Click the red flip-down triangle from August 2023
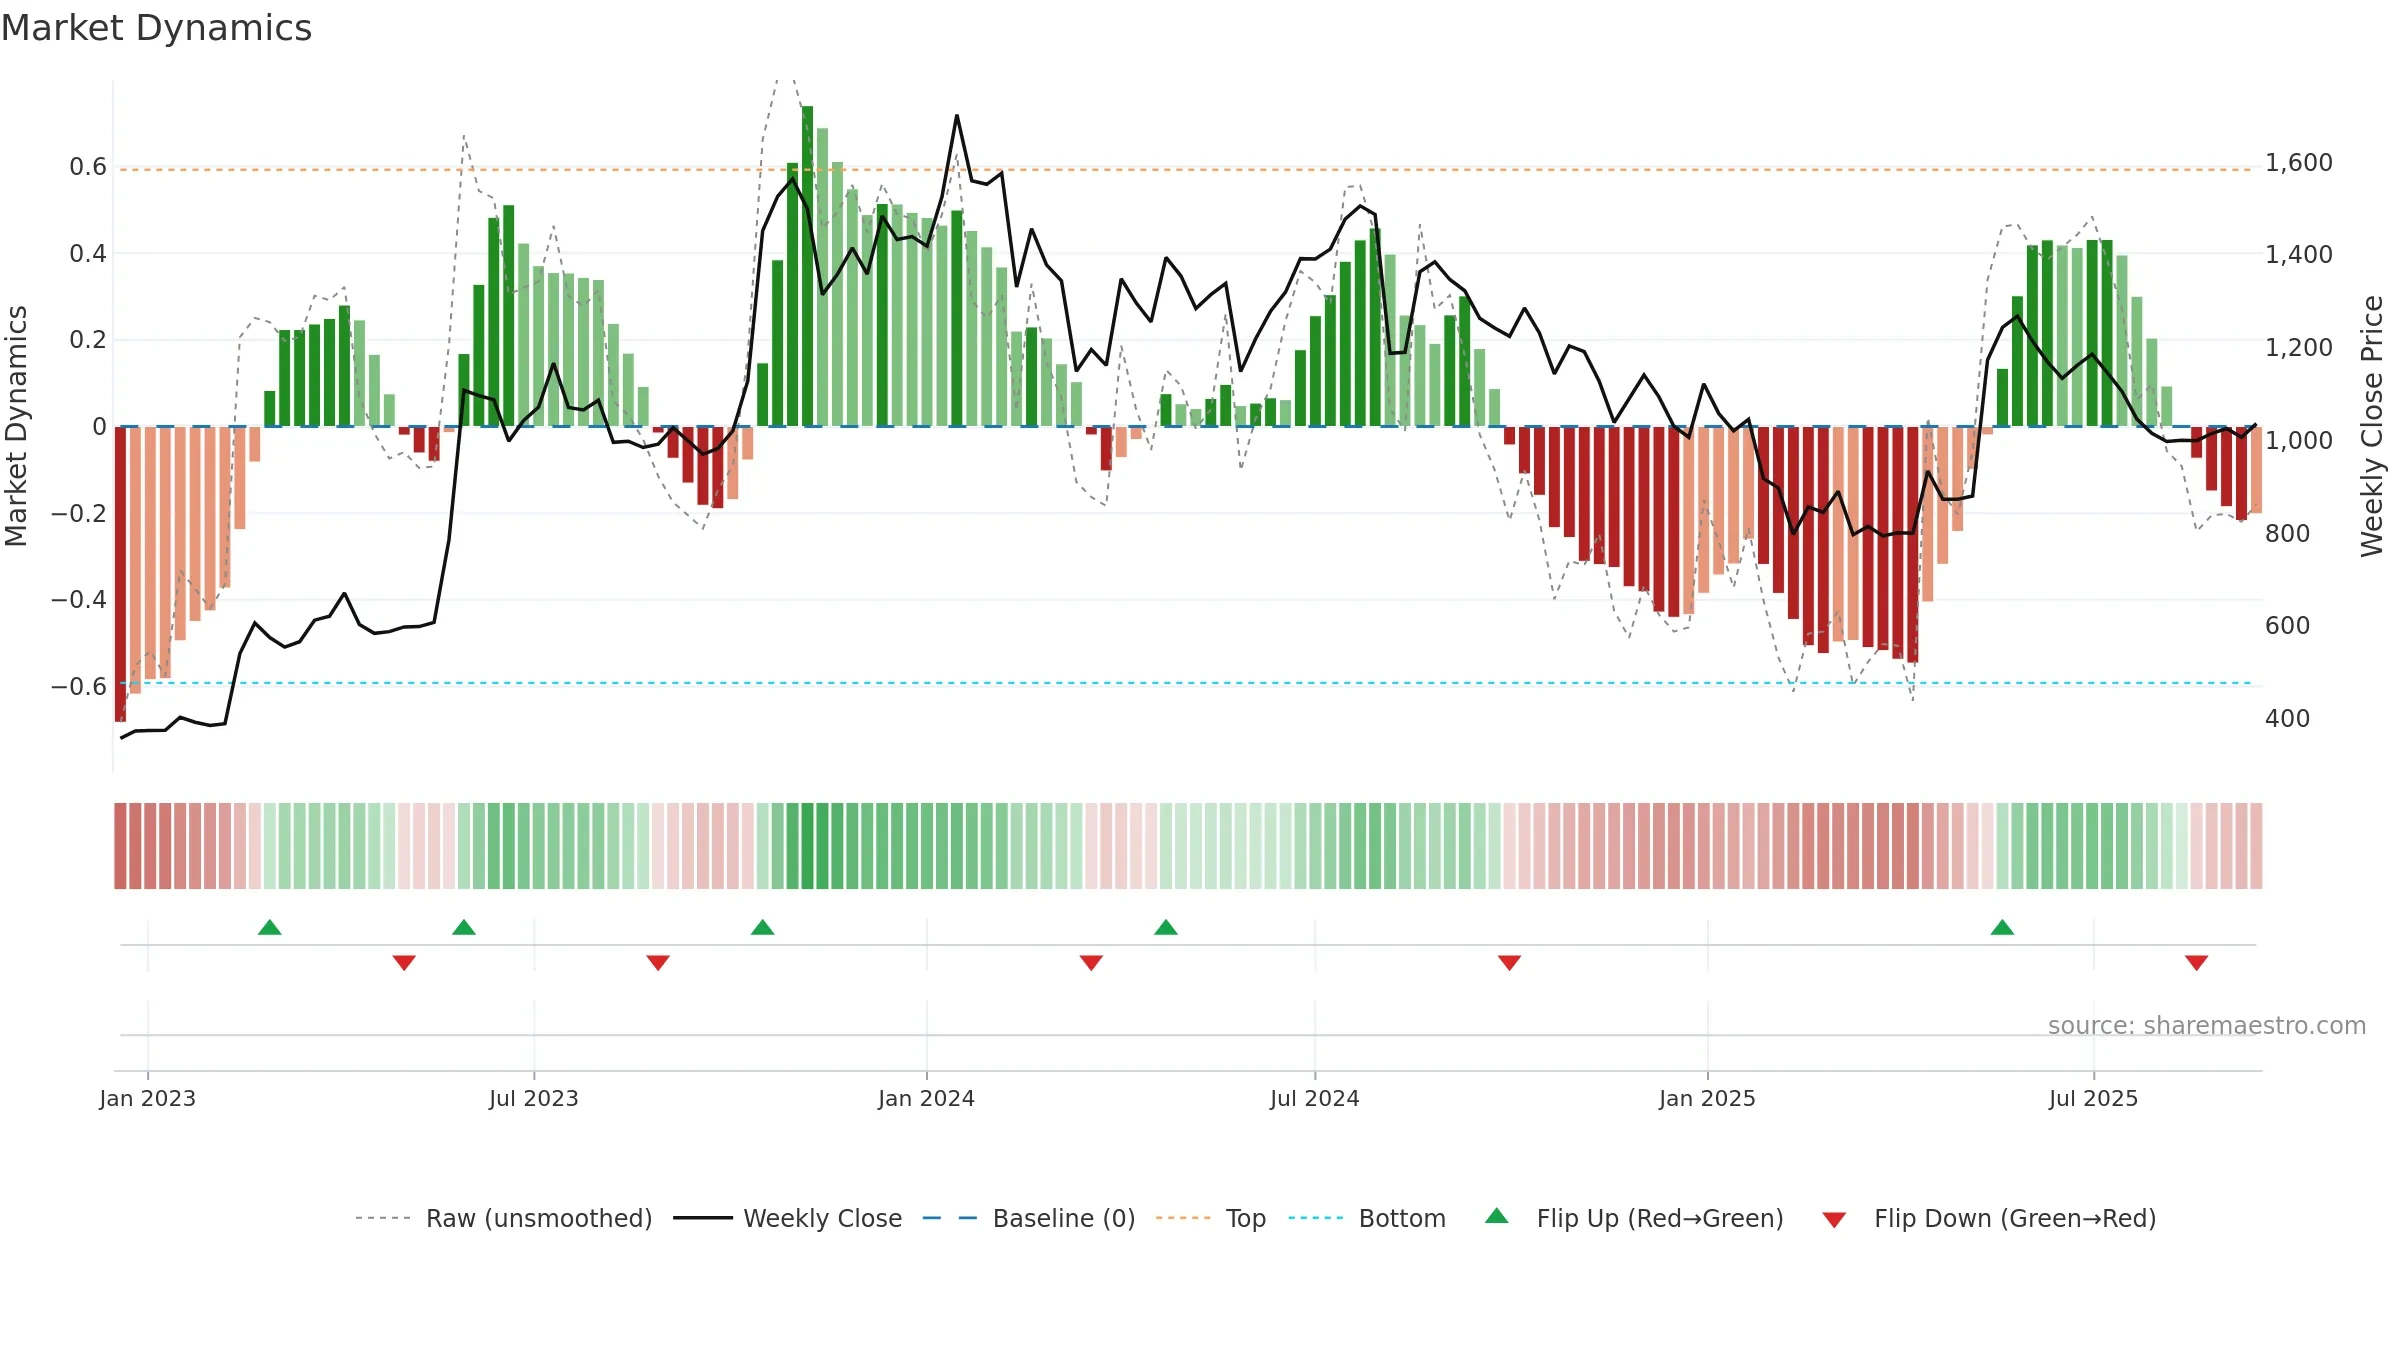 click(658, 962)
